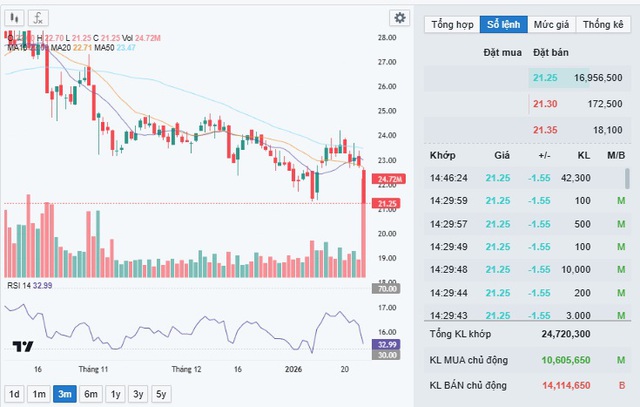The image size is (640, 407).
Task: Click the TradingView logo on chart
Action: 22,346
